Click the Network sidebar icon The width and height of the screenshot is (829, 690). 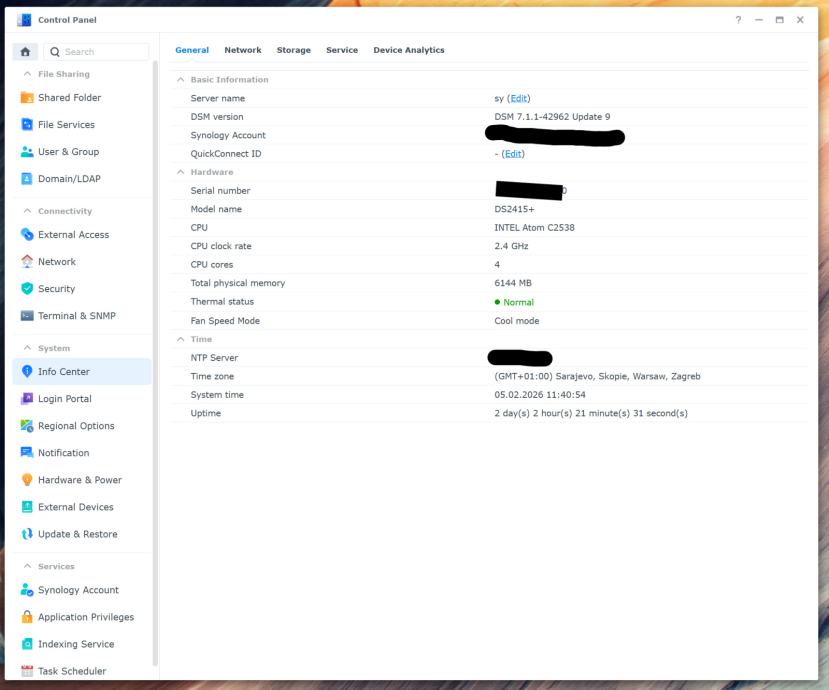pos(27,261)
